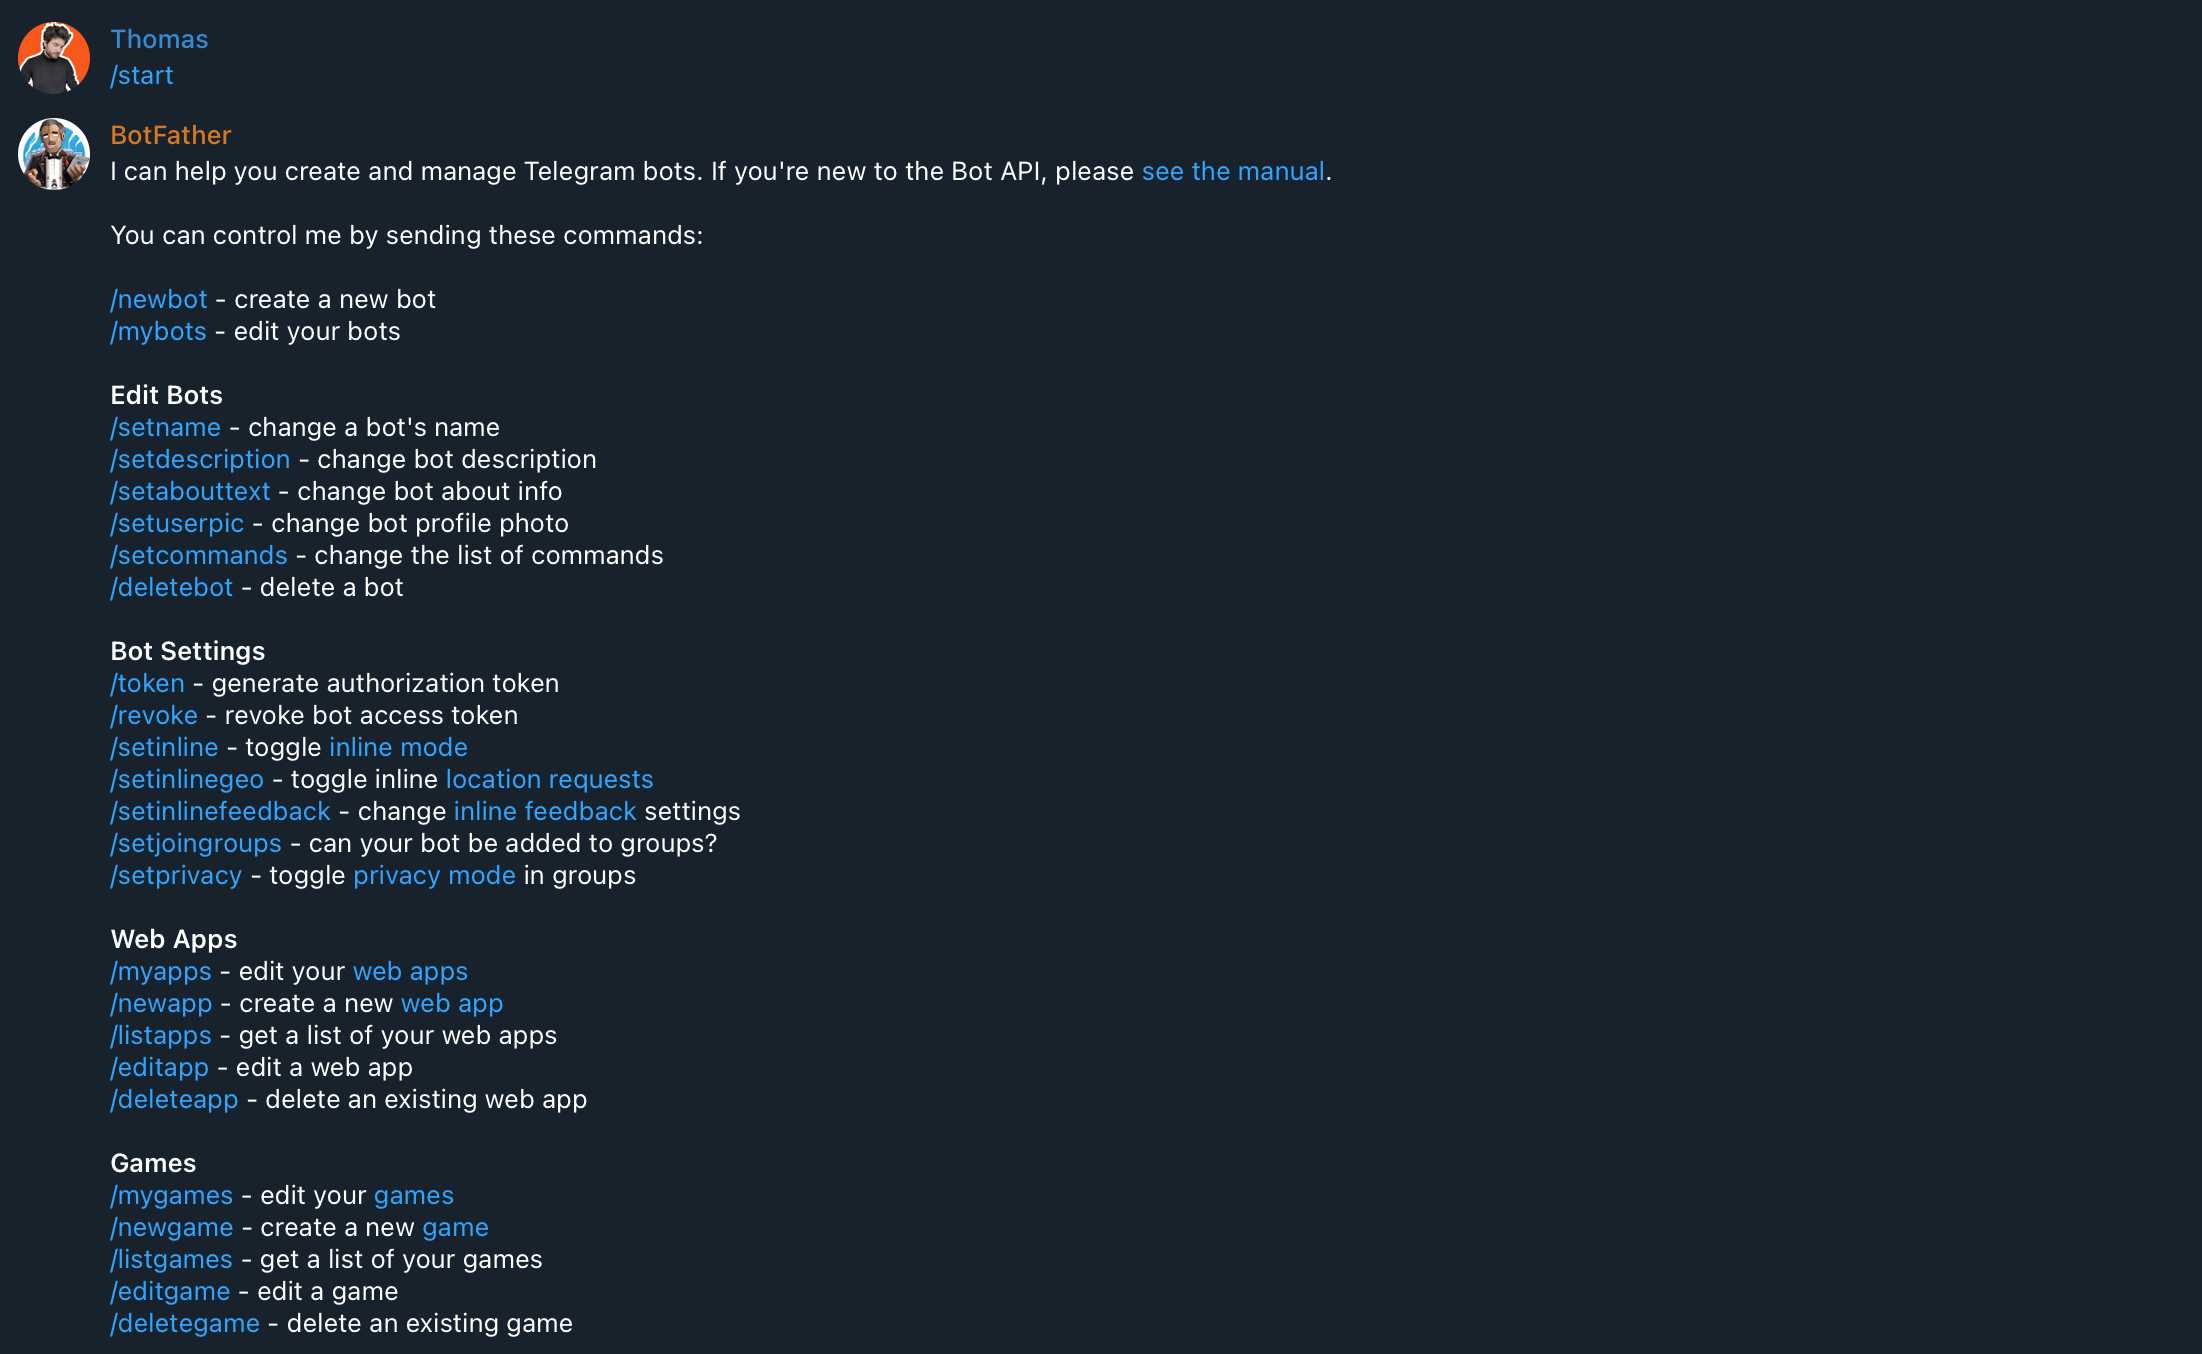Viewport: 2202px width, 1354px height.
Task: Open the Bot API manual link
Action: pyautogui.click(x=1232, y=171)
